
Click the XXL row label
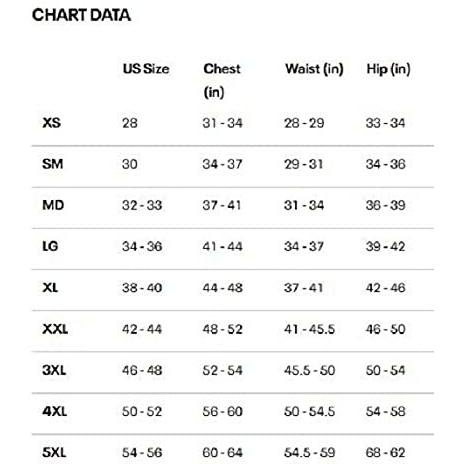click(x=55, y=329)
